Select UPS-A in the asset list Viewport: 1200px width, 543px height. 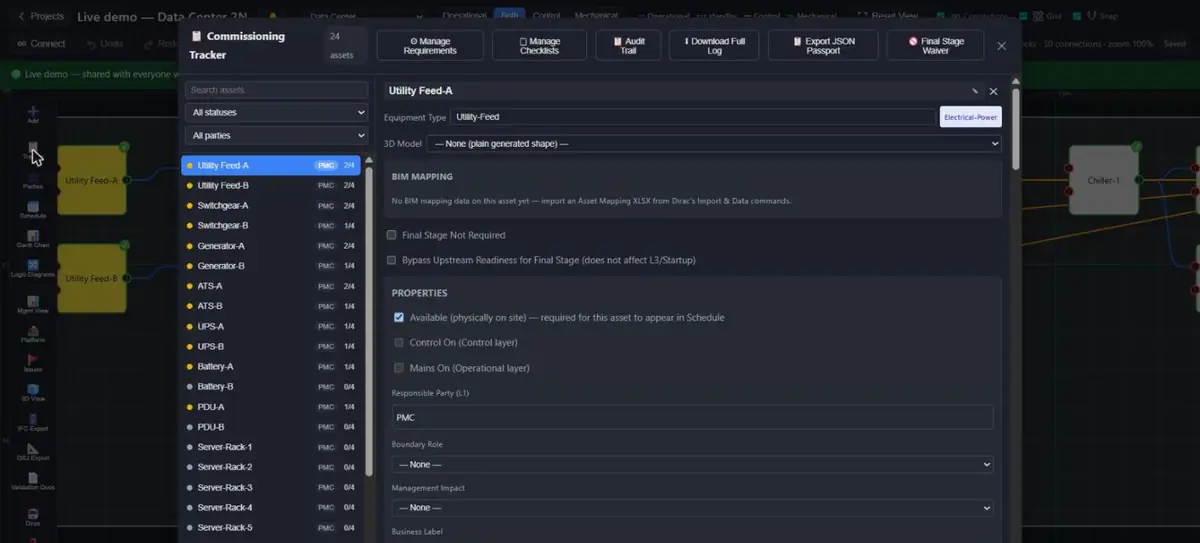coord(271,326)
